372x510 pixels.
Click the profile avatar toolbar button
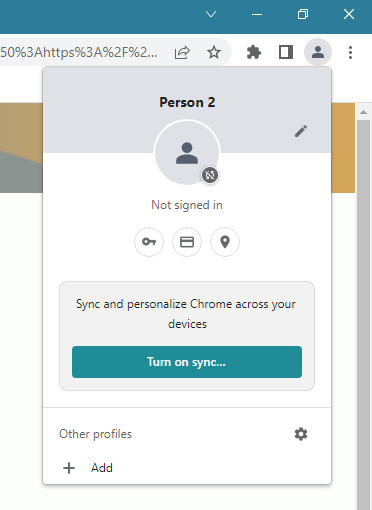click(x=318, y=52)
